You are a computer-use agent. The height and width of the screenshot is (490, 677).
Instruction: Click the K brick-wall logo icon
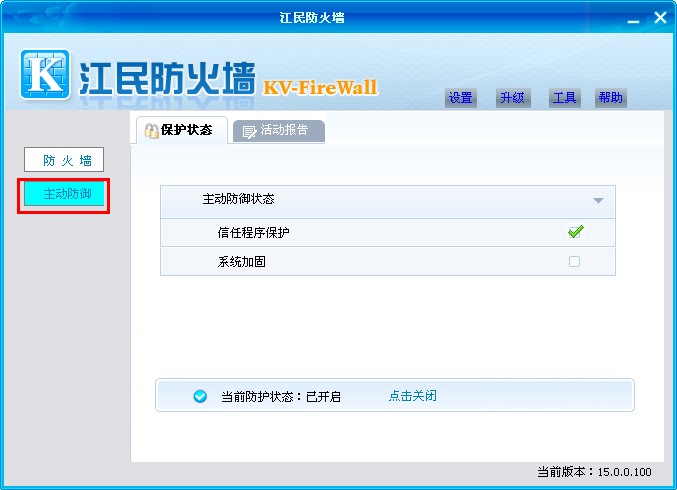[45, 75]
